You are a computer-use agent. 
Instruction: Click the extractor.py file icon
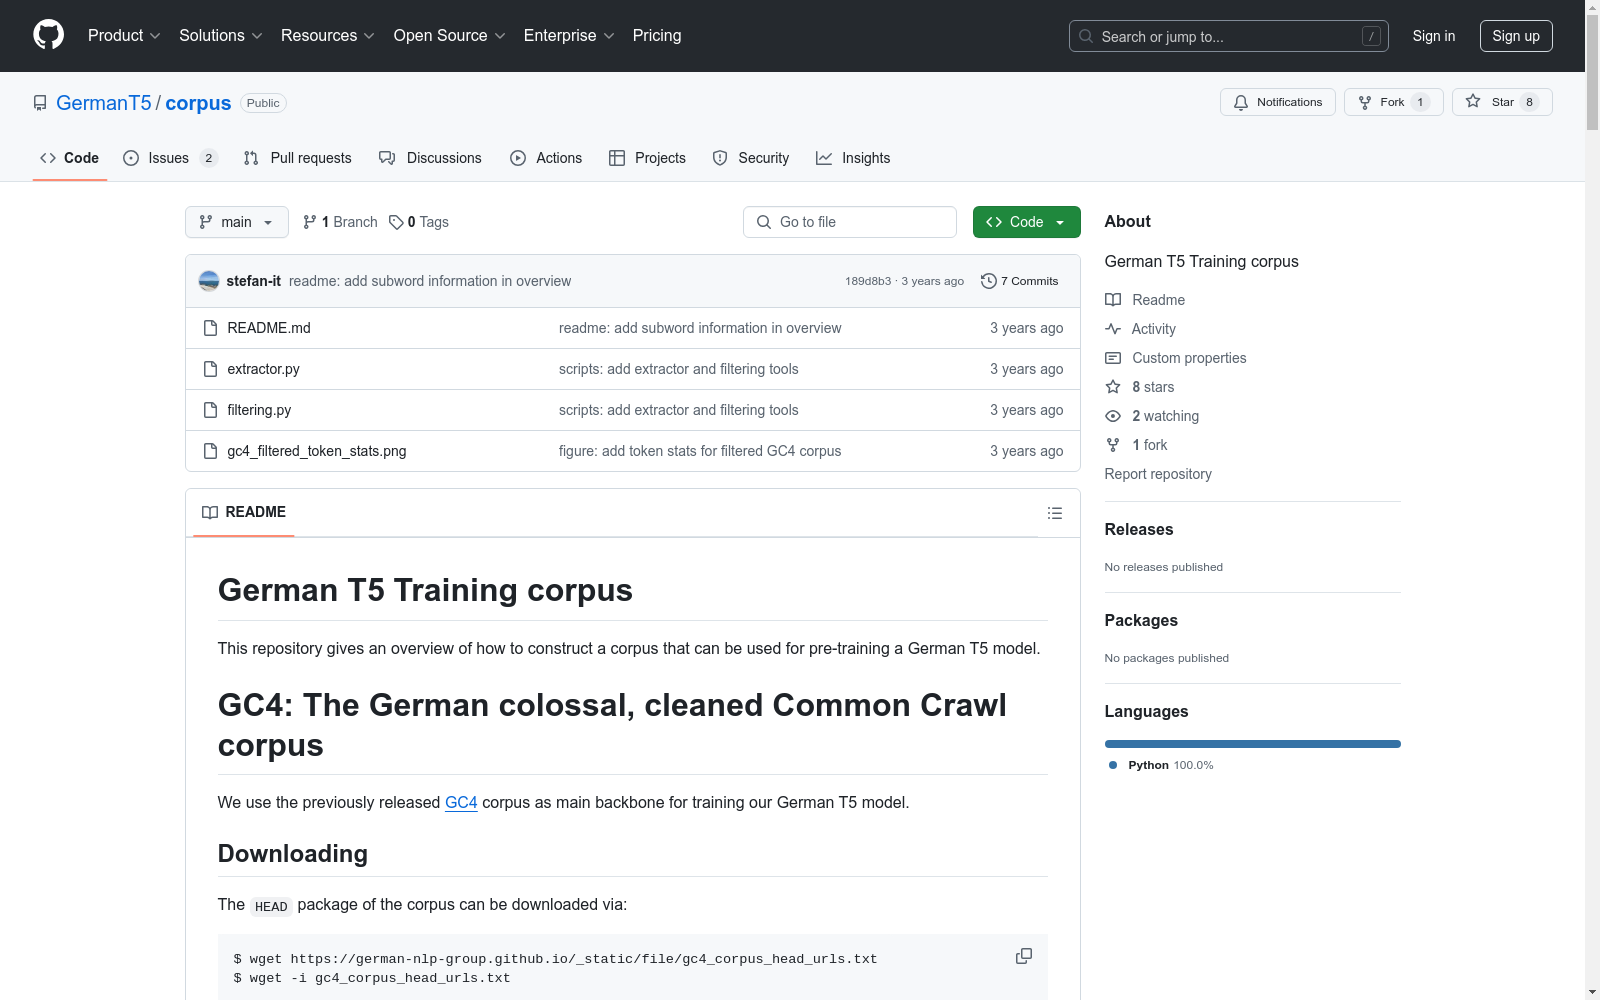tap(210, 369)
